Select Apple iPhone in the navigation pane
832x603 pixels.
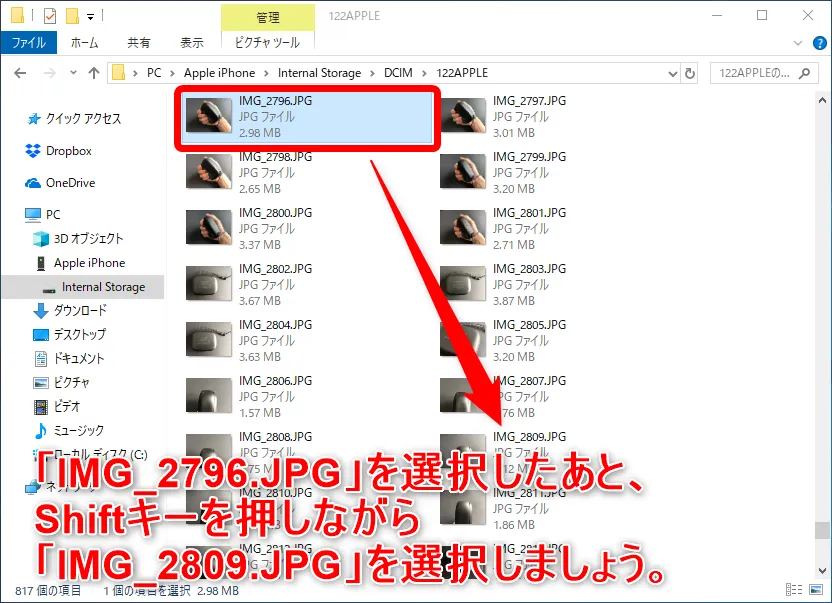[x=81, y=263]
